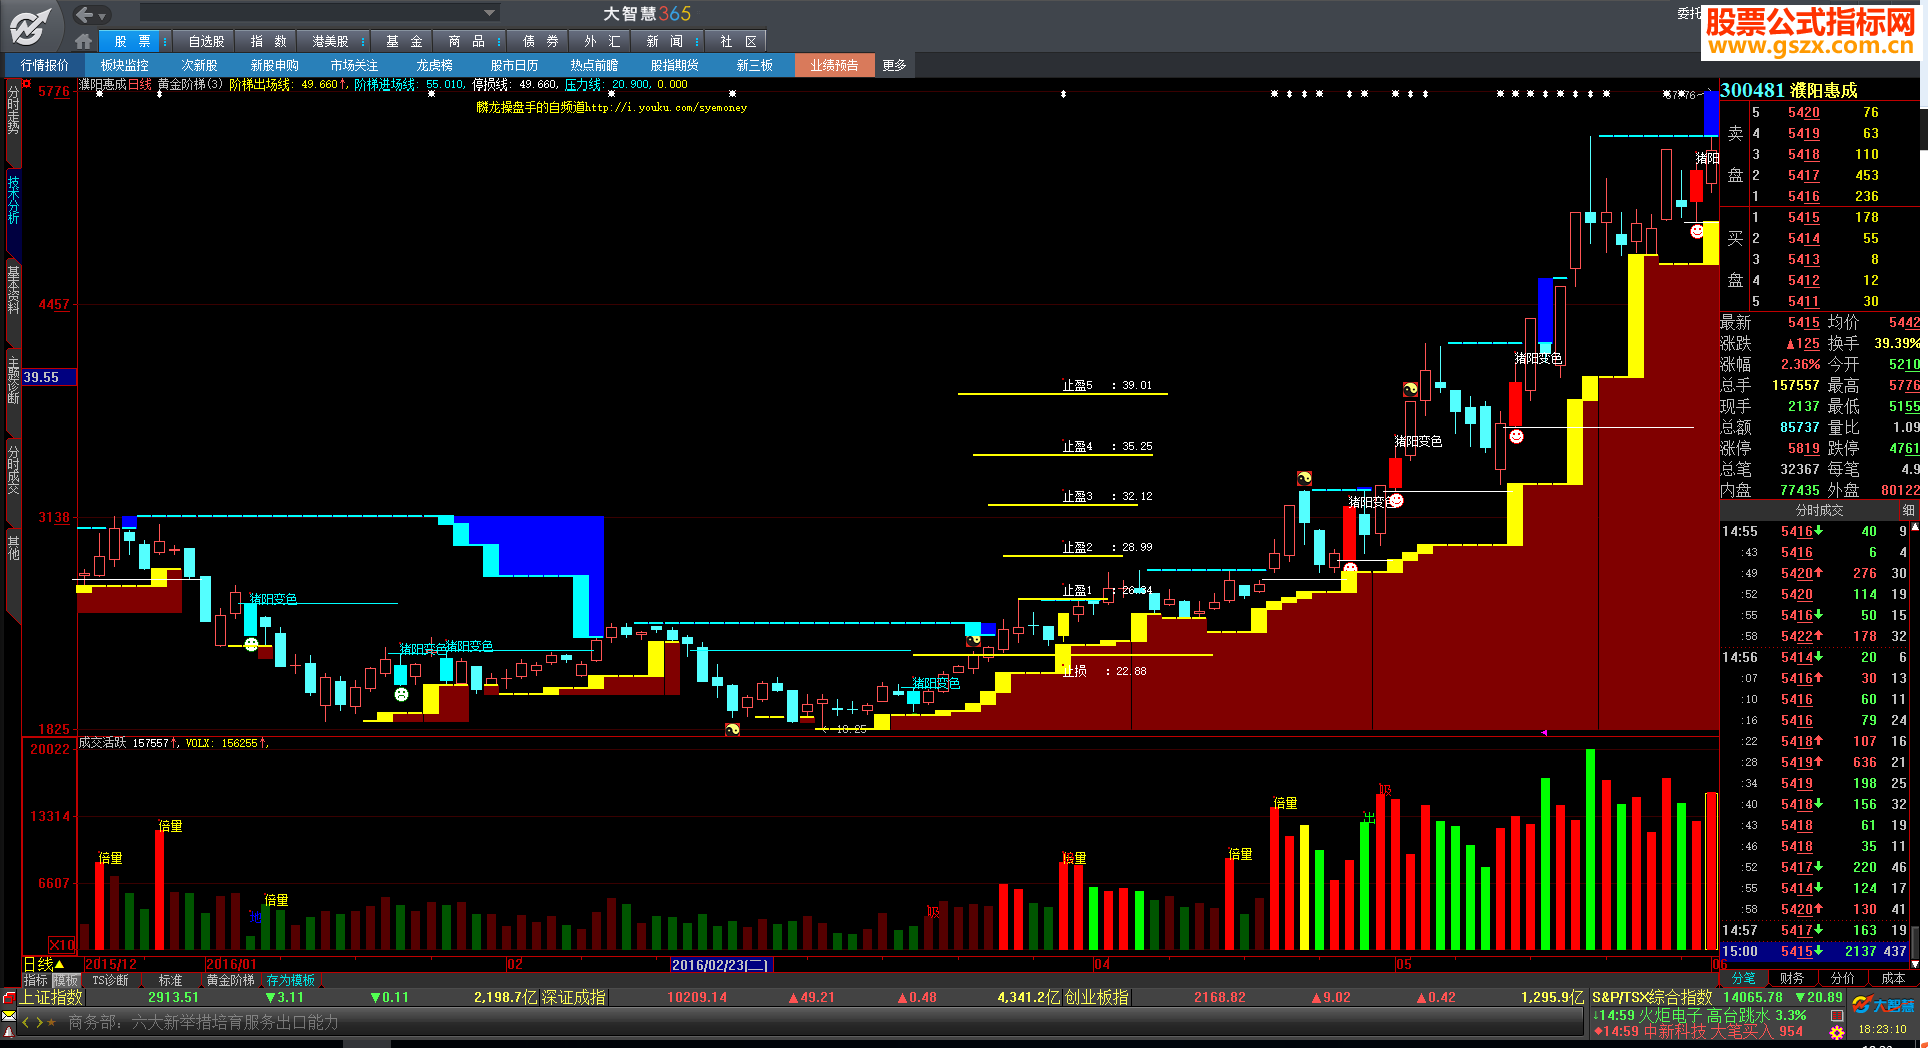Click the 上证指数 status bar label
The image size is (1928, 1048).
click(52, 997)
